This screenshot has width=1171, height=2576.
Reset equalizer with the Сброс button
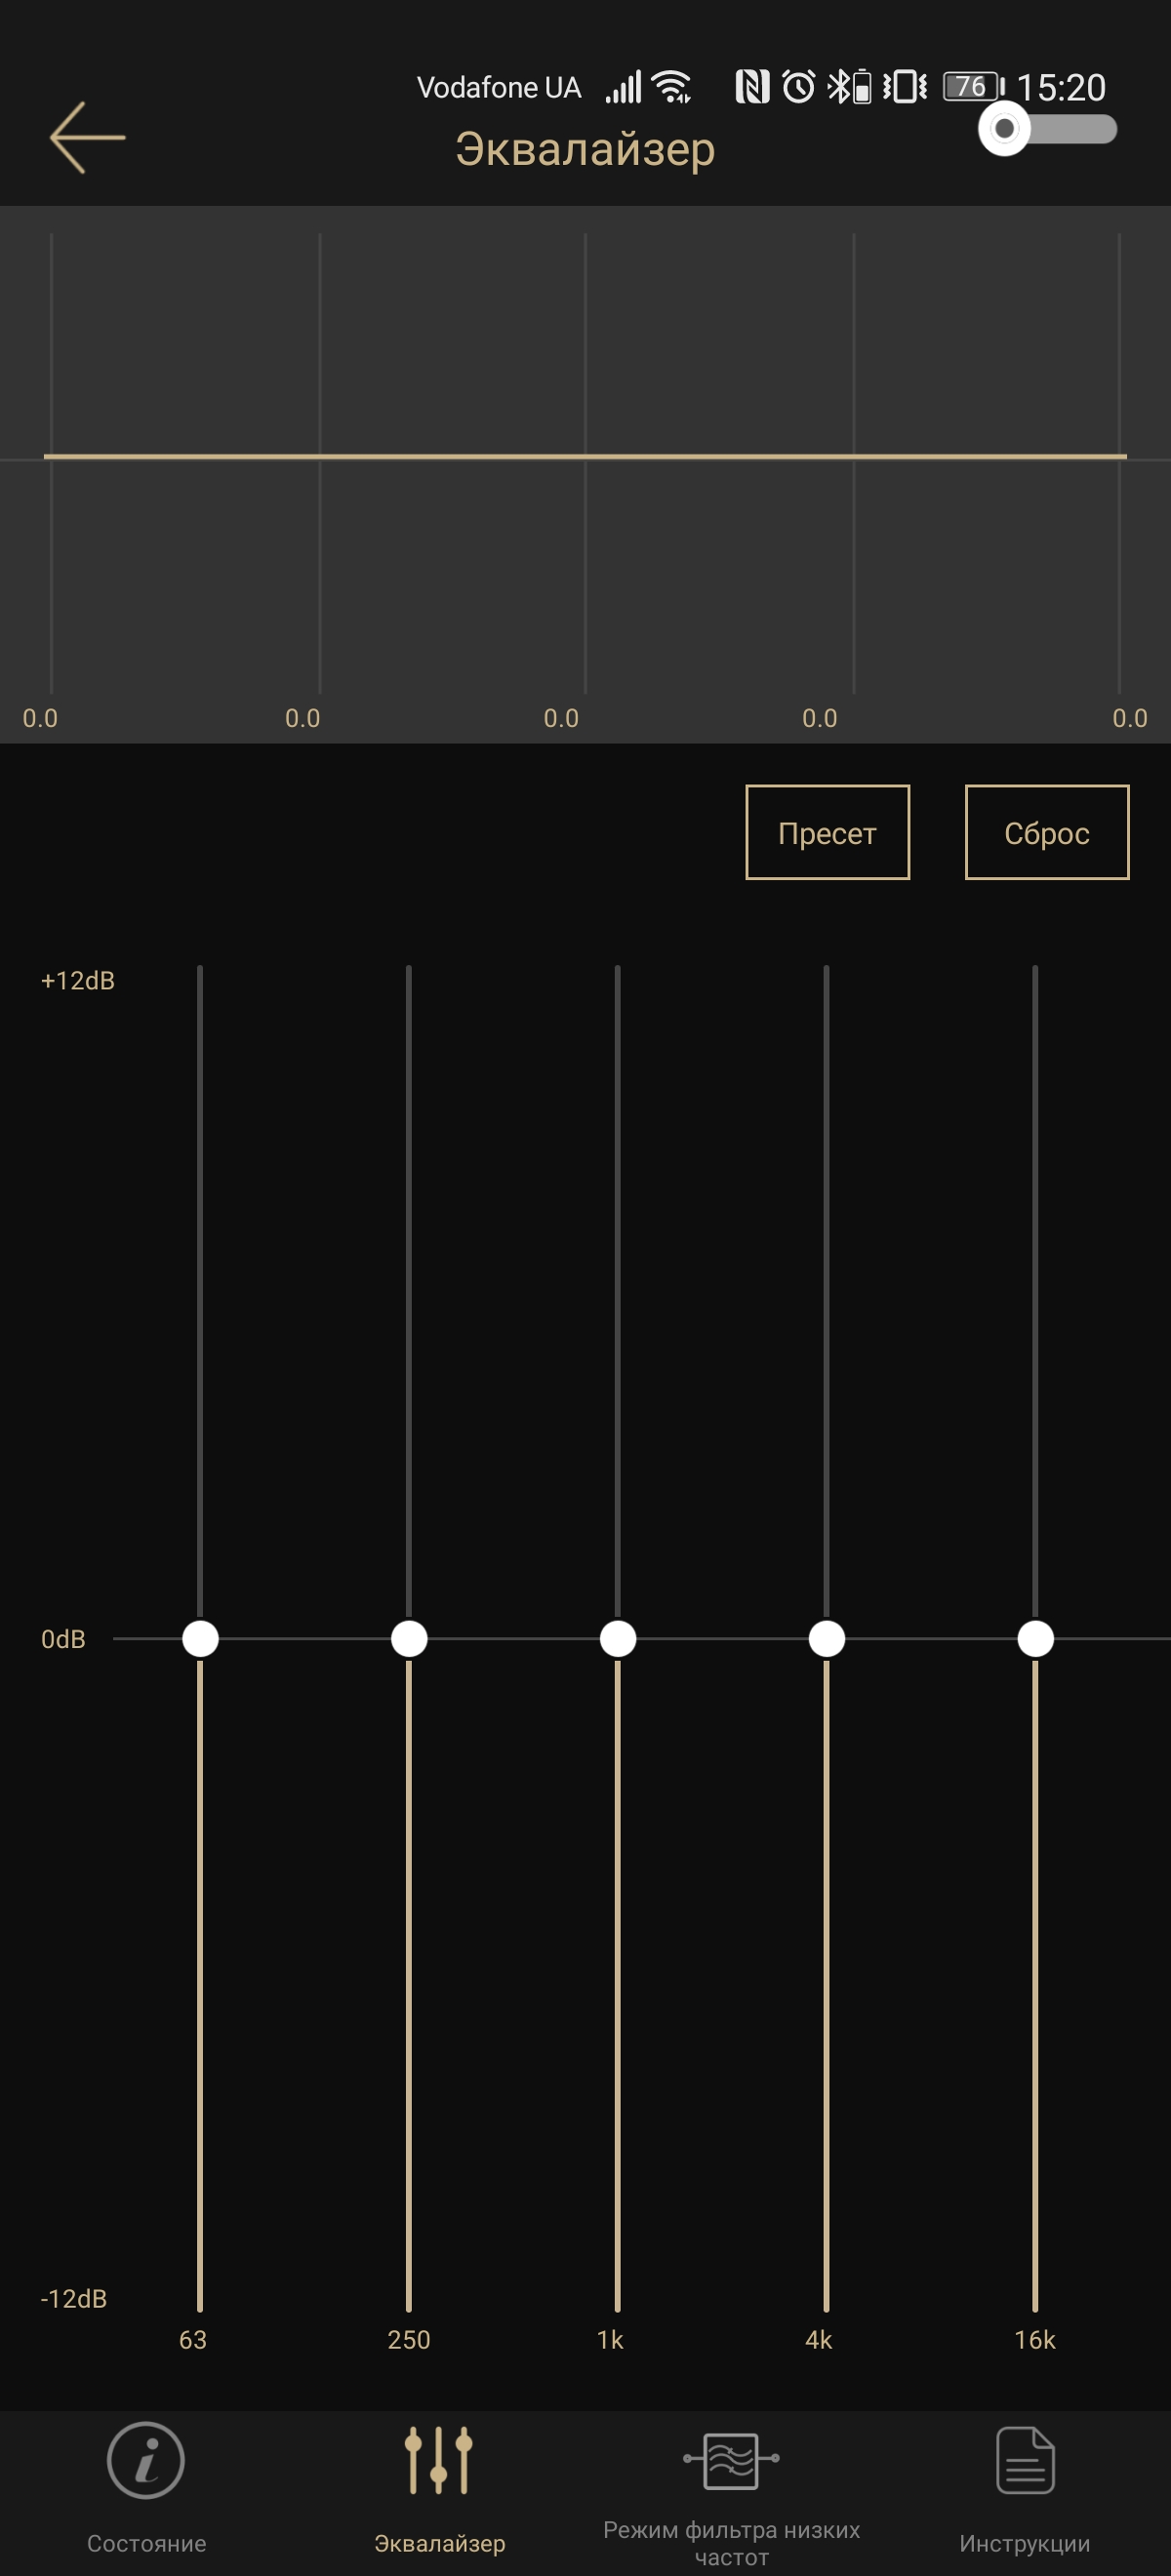click(1047, 832)
